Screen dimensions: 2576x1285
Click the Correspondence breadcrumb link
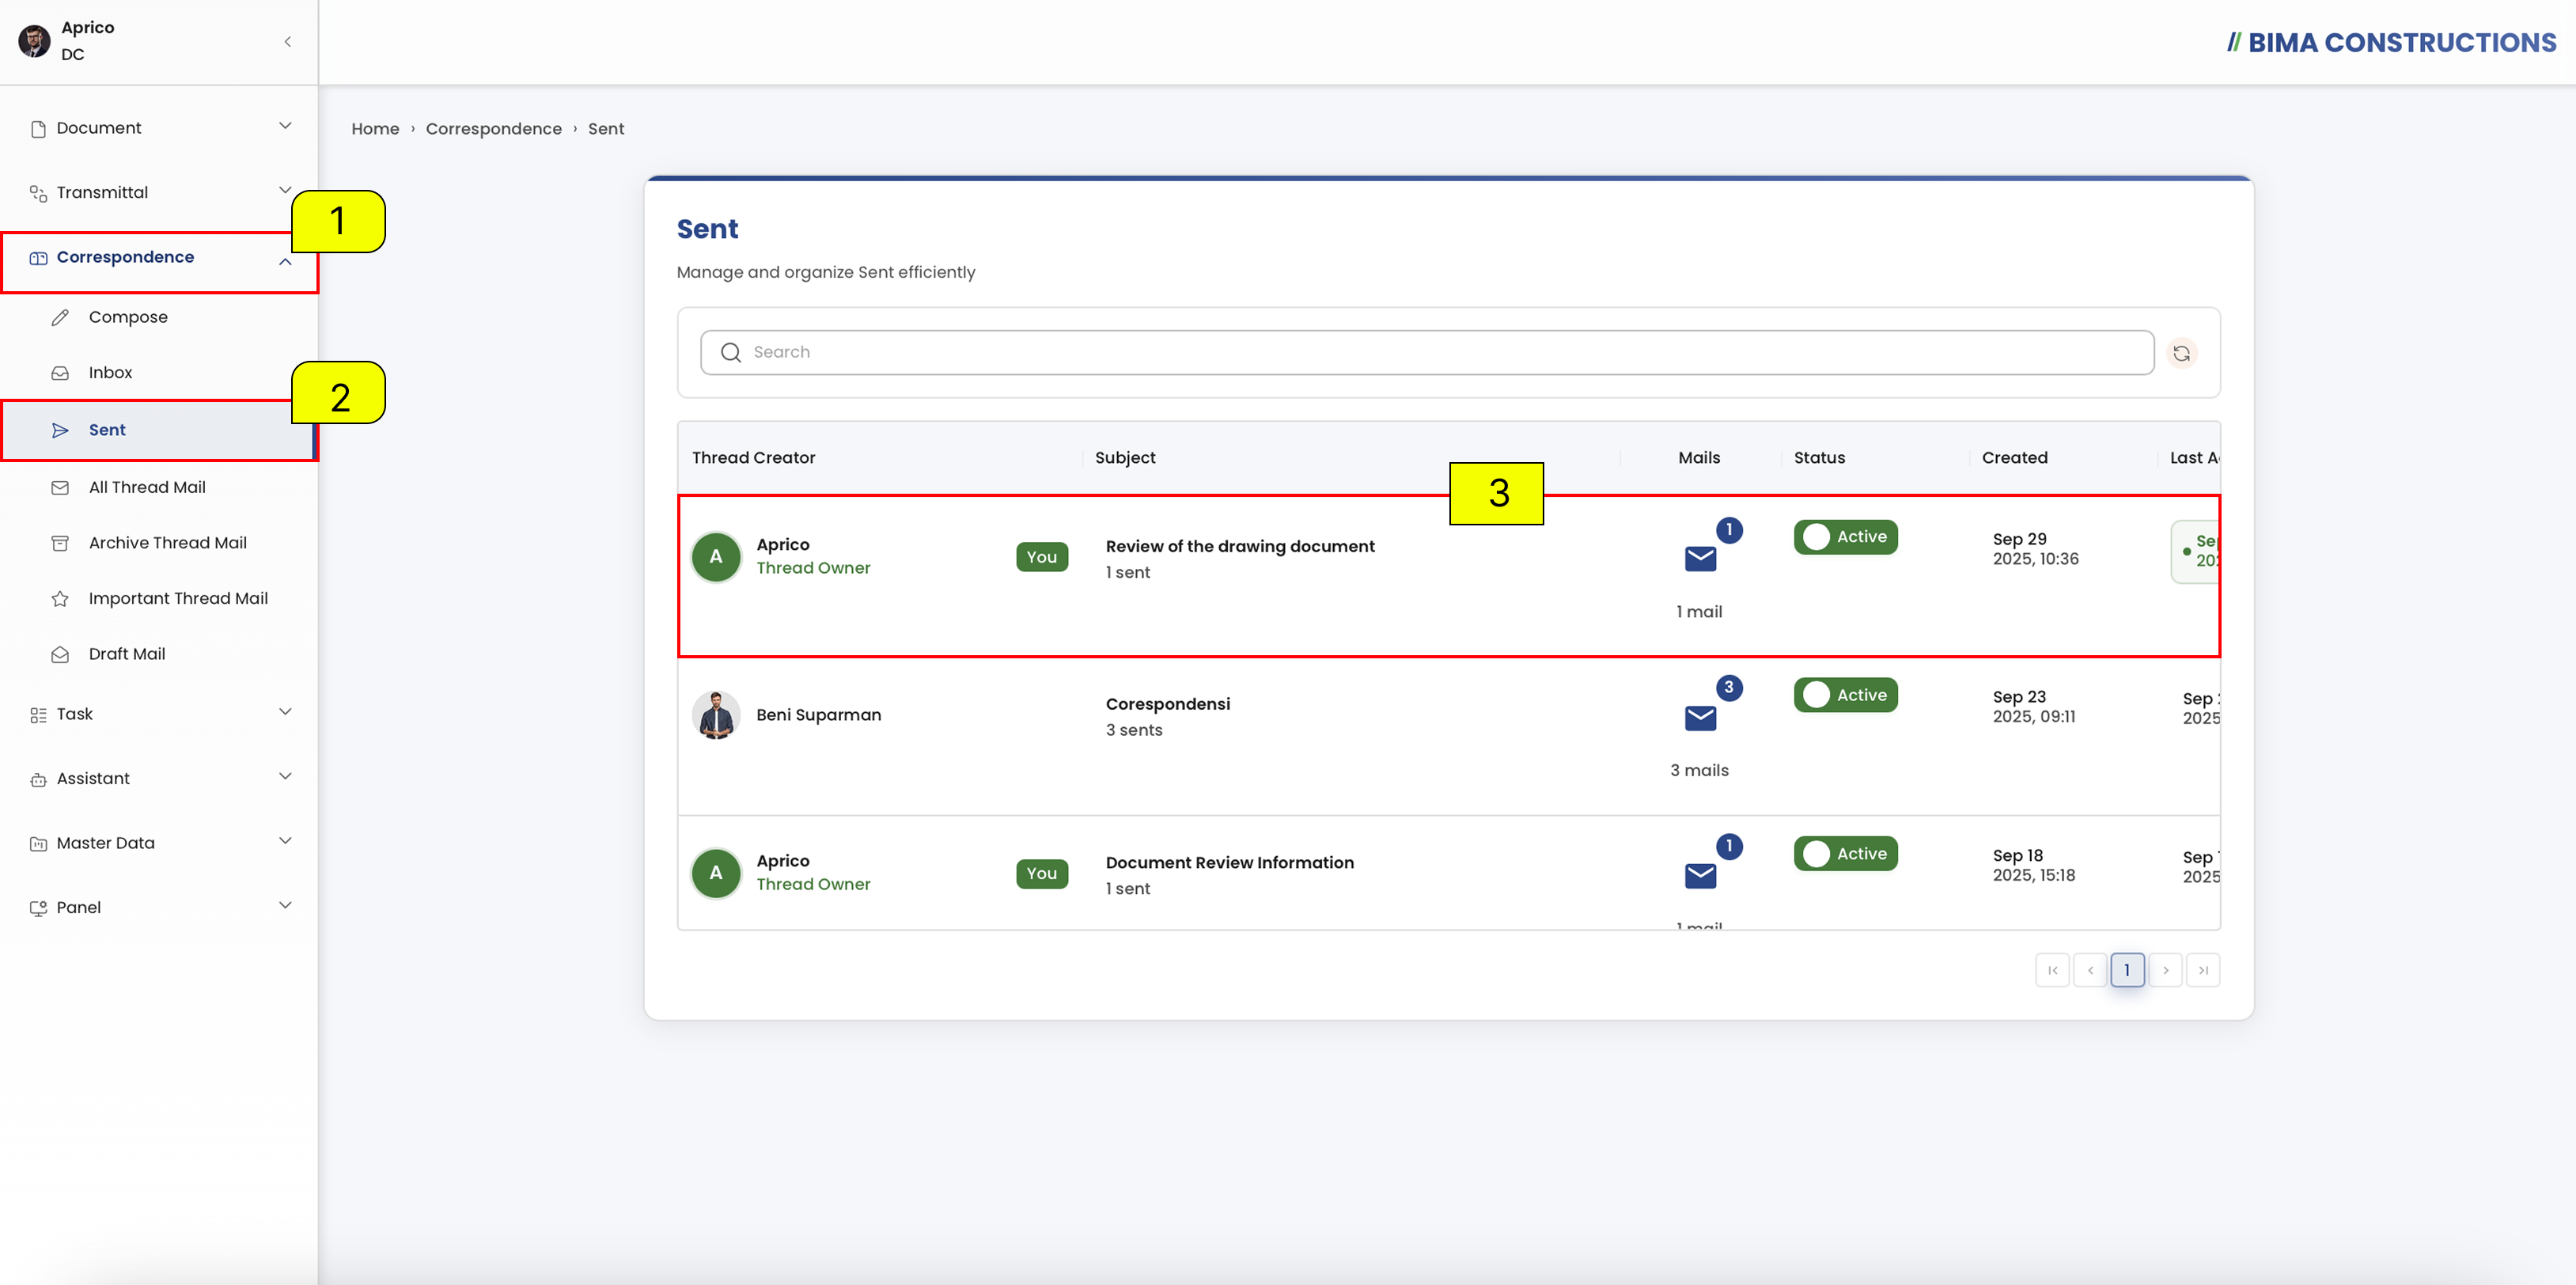(493, 129)
